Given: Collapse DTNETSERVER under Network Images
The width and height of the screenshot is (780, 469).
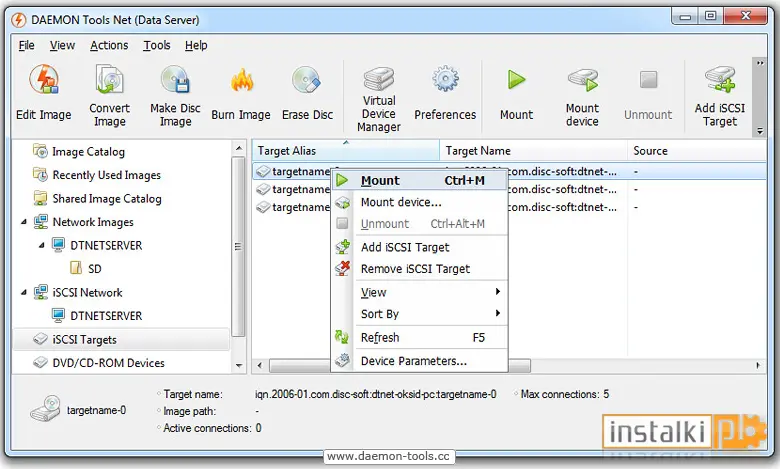Looking at the screenshot, I should [x=42, y=245].
